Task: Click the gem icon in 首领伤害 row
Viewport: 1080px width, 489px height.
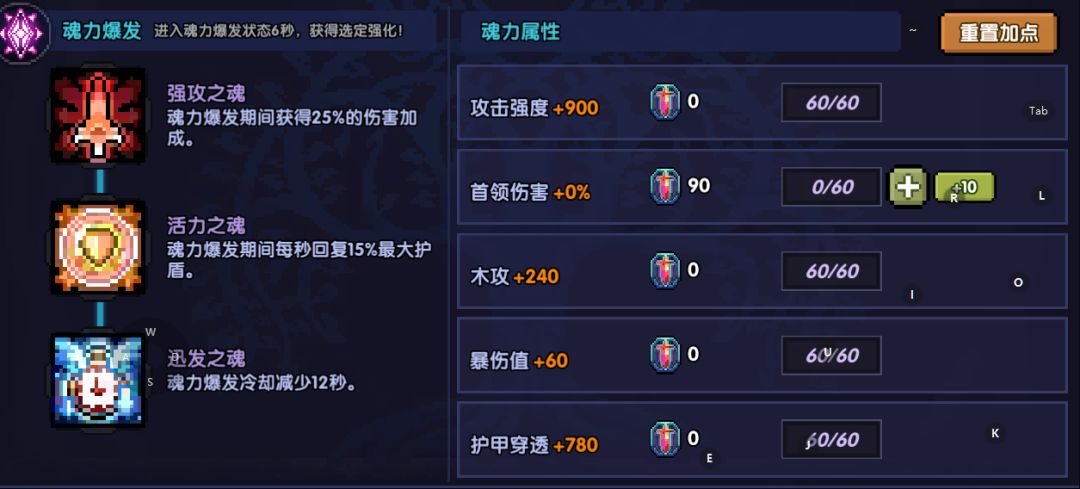Action: tap(665, 186)
